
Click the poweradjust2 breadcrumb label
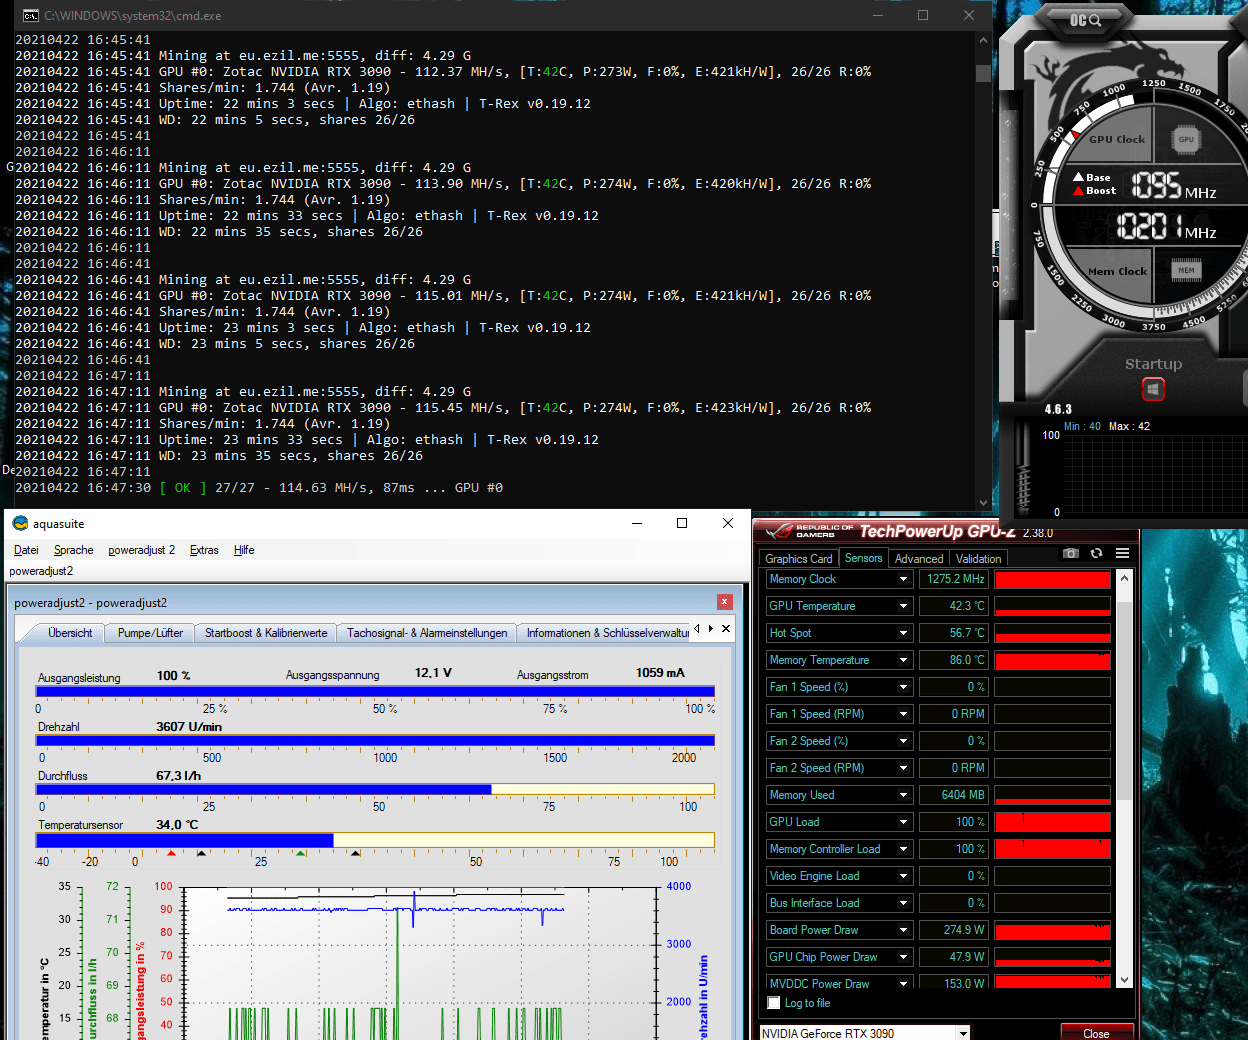coord(41,571)
